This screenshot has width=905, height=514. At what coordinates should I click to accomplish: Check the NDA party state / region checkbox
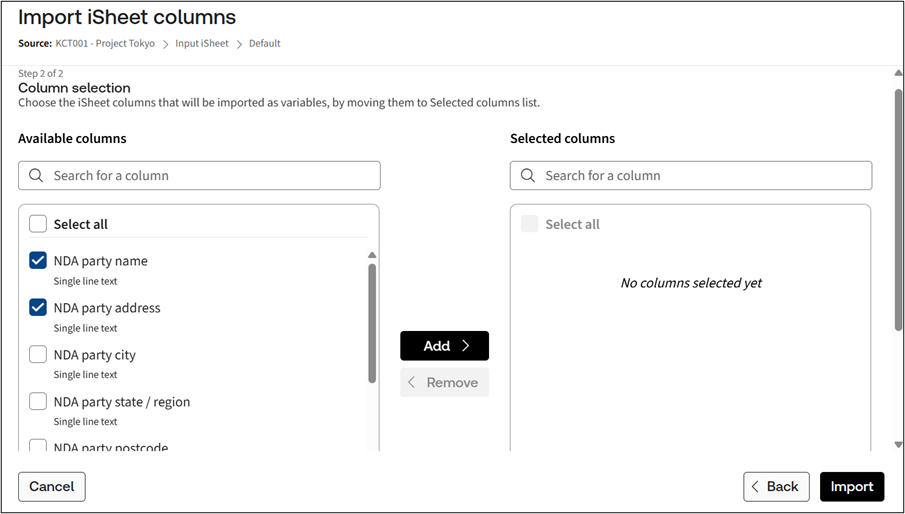click(38, 401)
